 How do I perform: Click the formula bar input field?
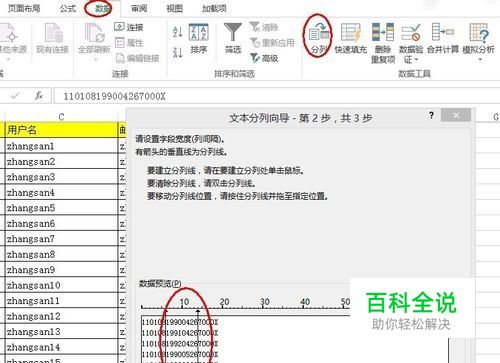pos(276,96)
